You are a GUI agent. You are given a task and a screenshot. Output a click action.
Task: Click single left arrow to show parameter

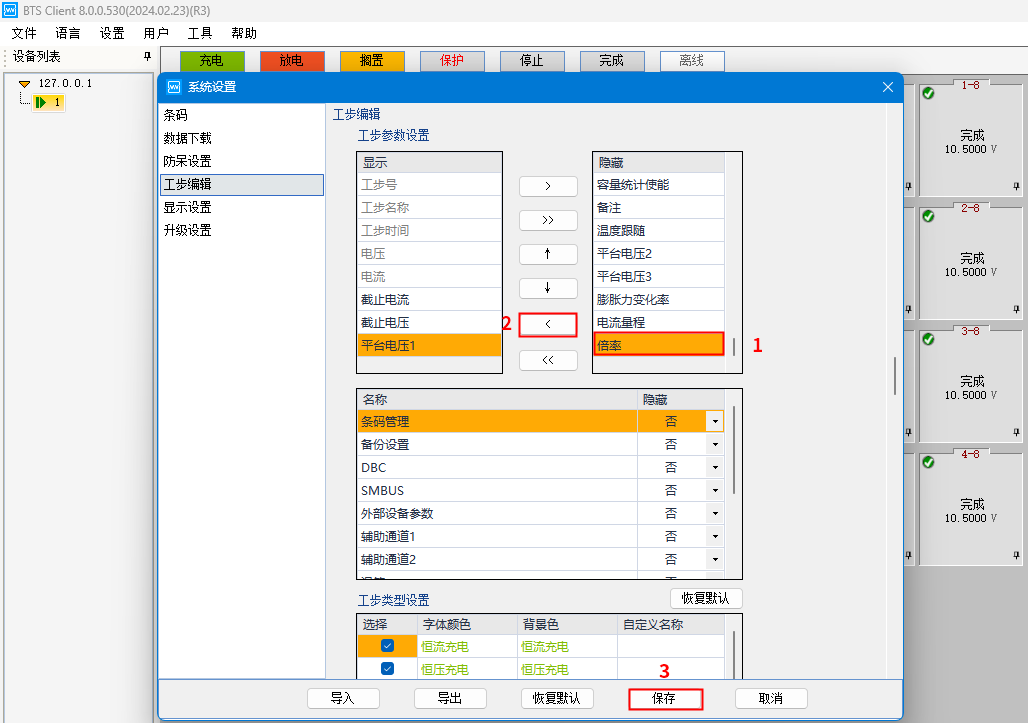point(548,324)
